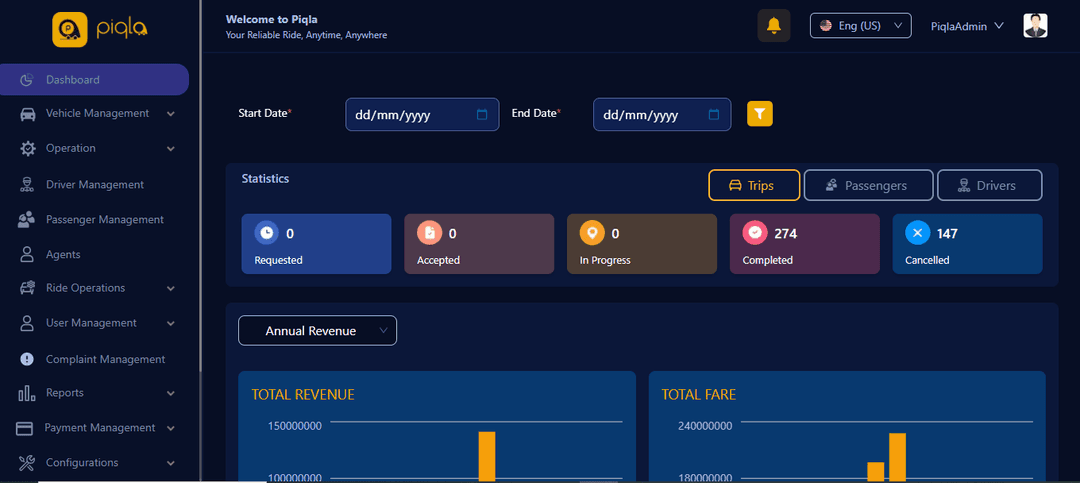Open the PiqlaAdmin account menu
The width and height of the screenshot is (1080, 483).
click(x=967, y=26)
